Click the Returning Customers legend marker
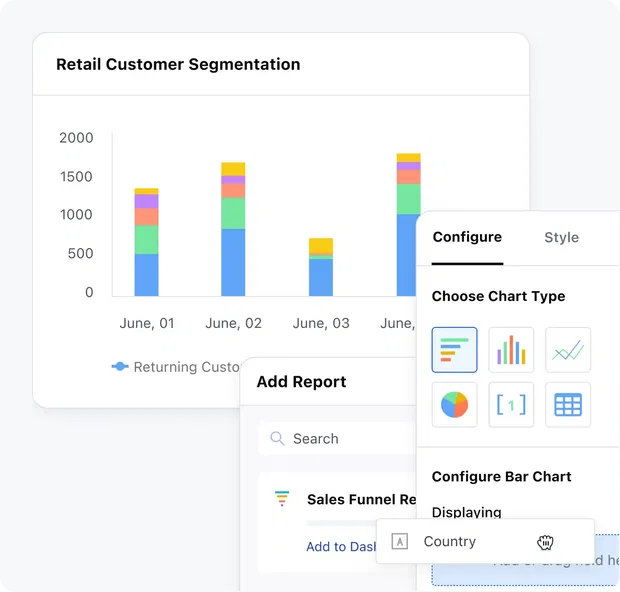Viewport: 620px width, 592px height. coord(120,367)
